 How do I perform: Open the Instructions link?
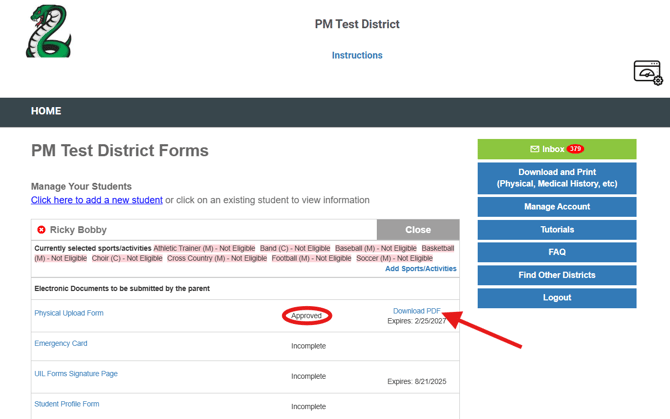357,55
